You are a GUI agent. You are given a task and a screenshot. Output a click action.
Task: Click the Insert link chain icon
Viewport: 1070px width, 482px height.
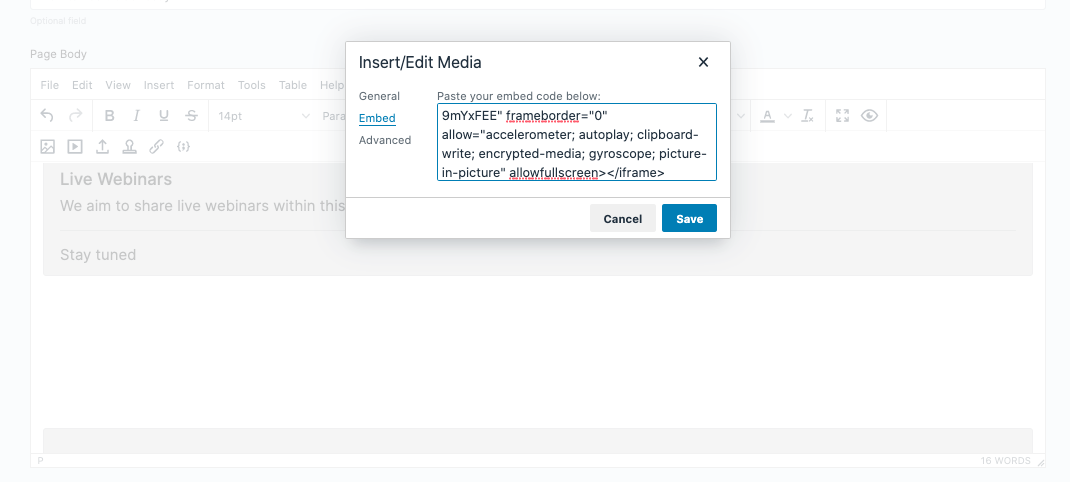click(156, 146)
